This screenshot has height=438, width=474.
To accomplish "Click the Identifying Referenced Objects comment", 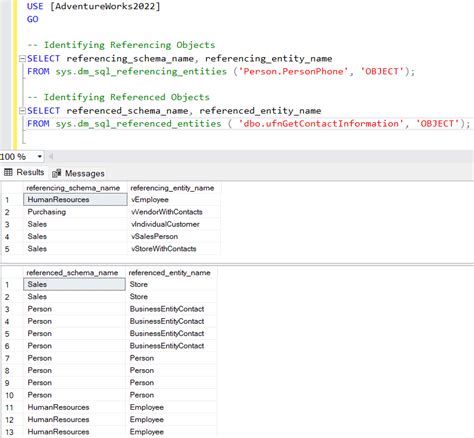I will 118,97.
